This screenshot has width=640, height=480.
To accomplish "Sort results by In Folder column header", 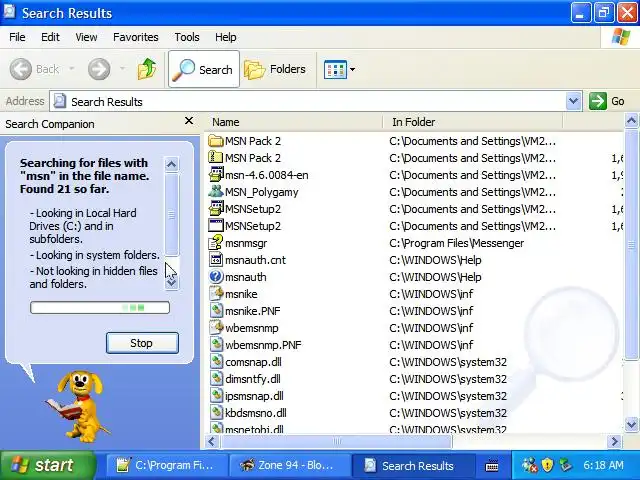I will click(473, 122).
